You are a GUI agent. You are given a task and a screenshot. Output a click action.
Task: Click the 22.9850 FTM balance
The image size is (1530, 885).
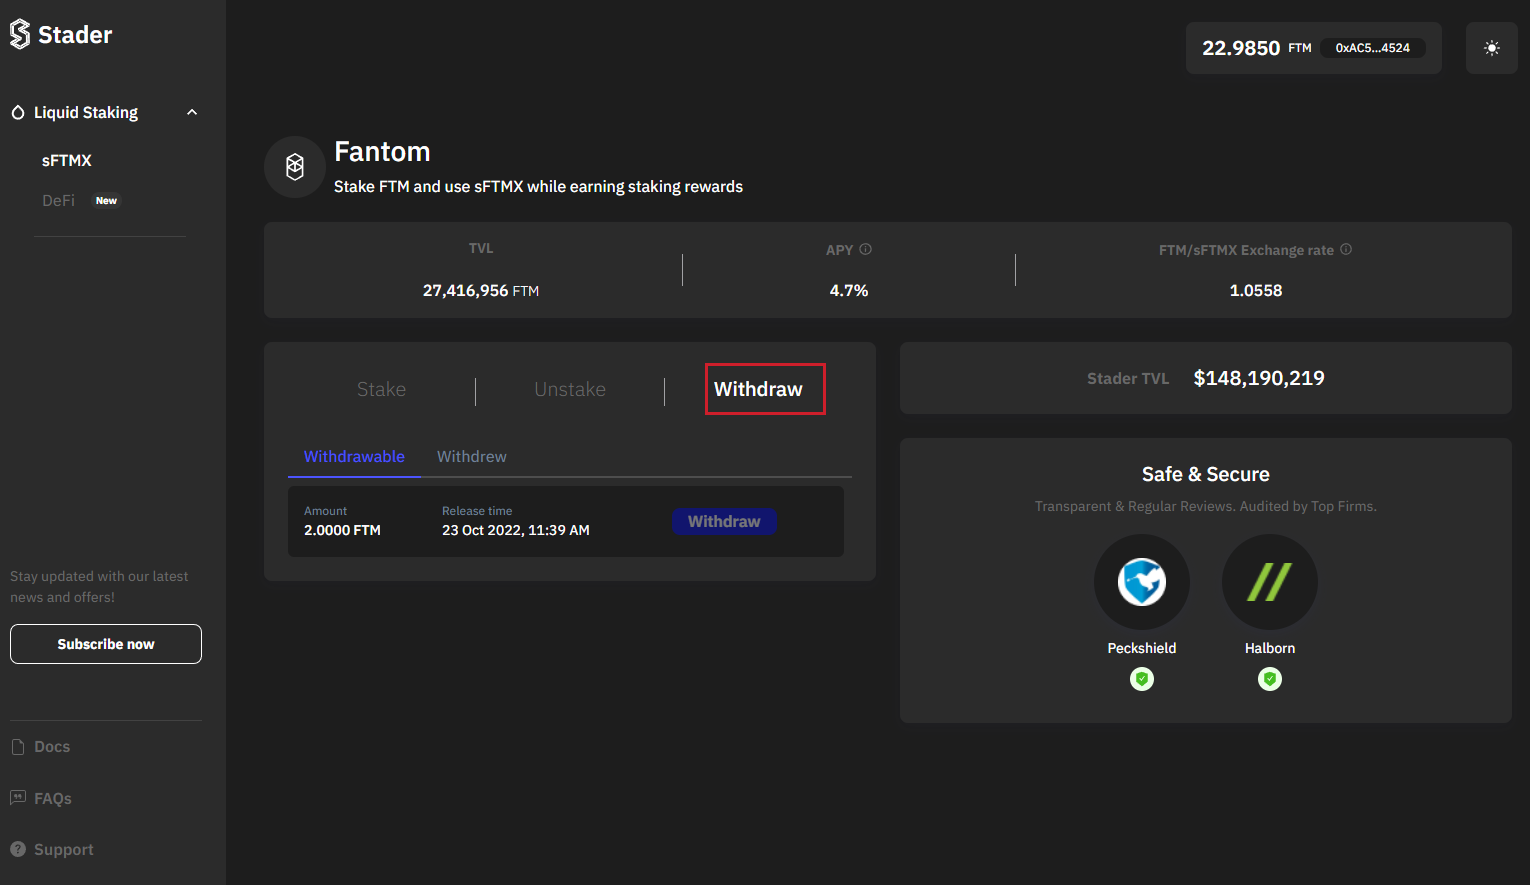click(x=1257, y=48)
